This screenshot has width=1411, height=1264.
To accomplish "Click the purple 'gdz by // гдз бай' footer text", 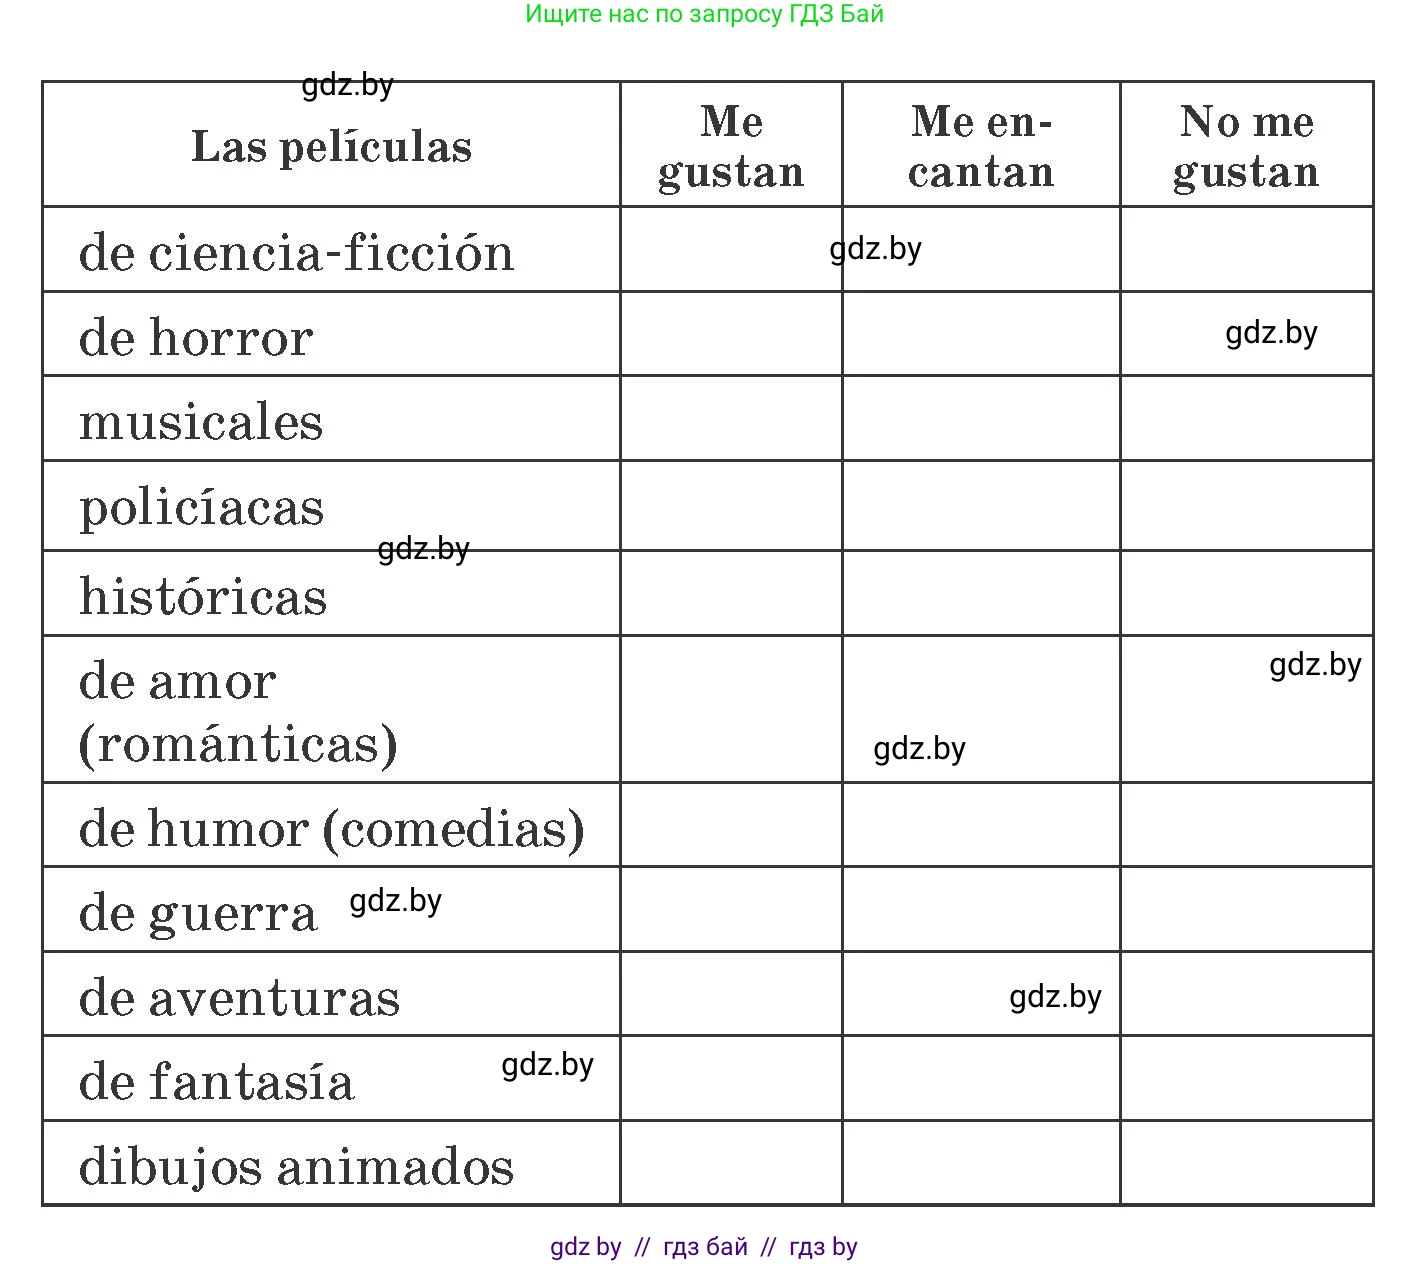I will 703,1246.
